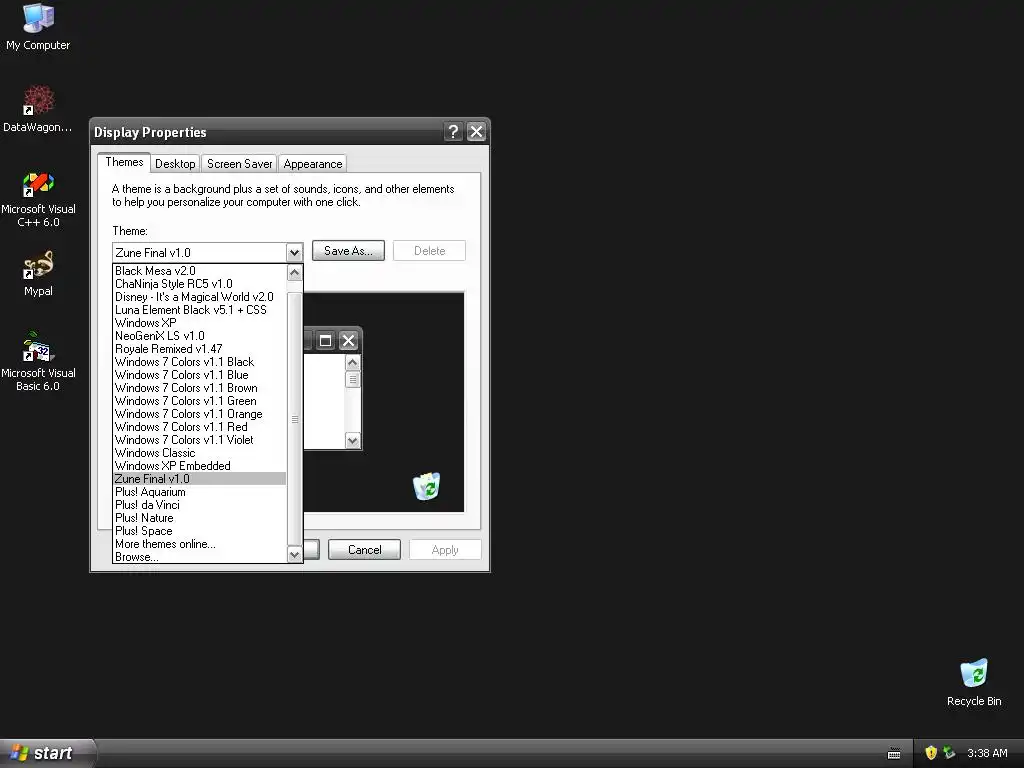Image resolution: width=1024 pixels, height=768 pixels.
Task: Choose Windows 7 Colors v1.1 Green
Action: (x=200, y=401)
